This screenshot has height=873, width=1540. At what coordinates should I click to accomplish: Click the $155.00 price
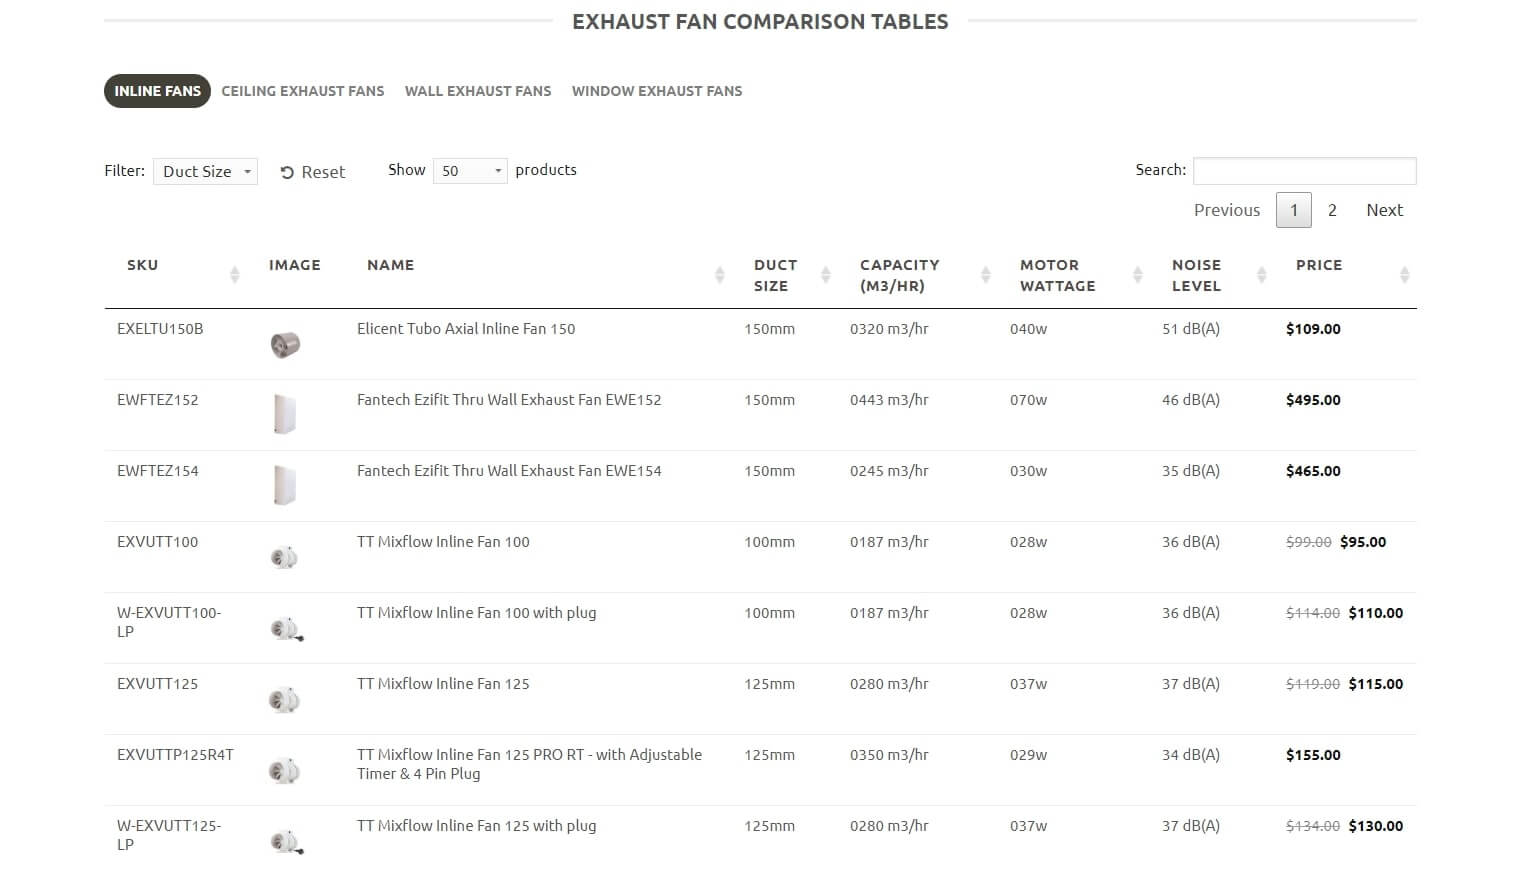tap(1313, 755)
